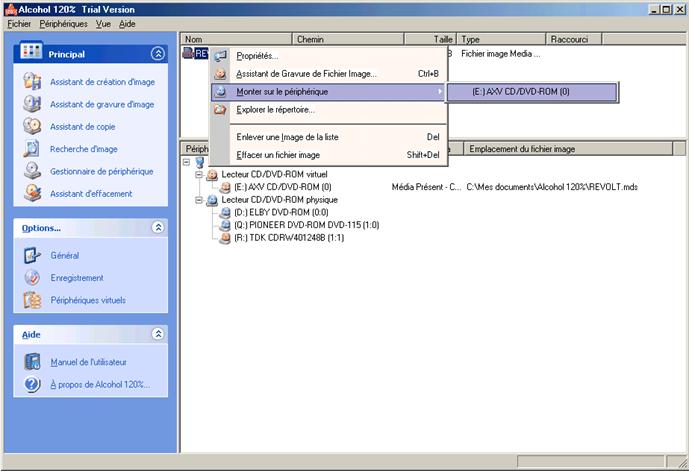Open Assistant de création d'image link
The image size is (689, 471).
[x=102, y=82]
